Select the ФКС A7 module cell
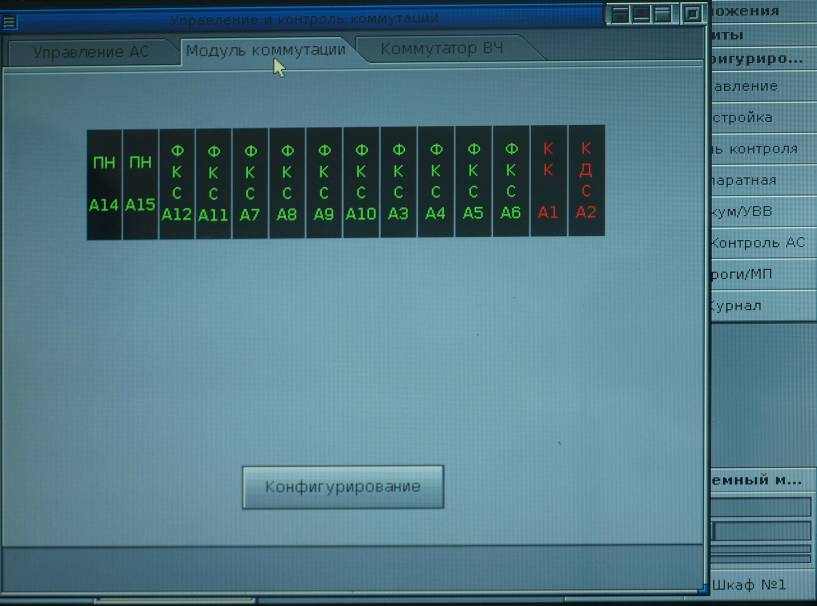The height and width of the screenshot is (606, 817). [250, 183]
